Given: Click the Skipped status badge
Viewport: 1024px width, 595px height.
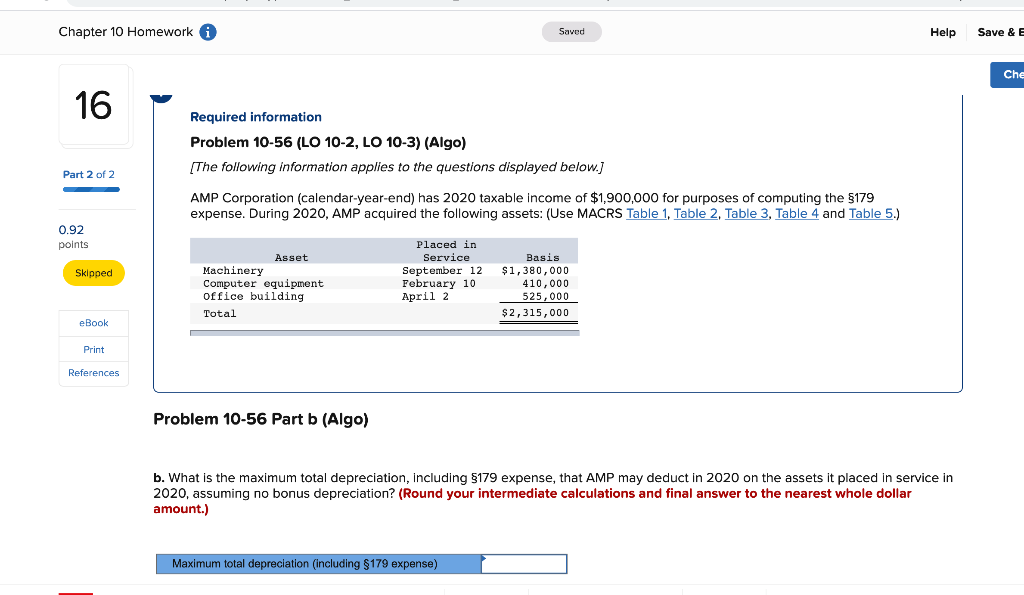Looking at the screenshot, I should click(93, 273).
